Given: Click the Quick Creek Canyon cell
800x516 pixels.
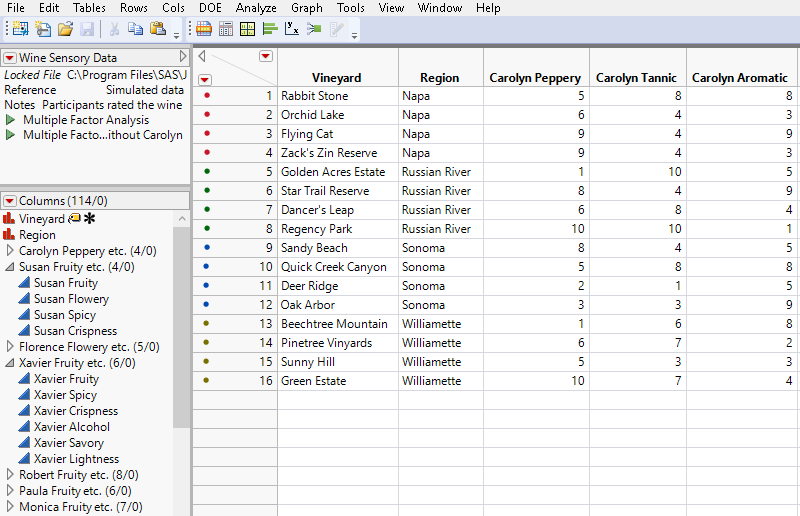Looking at the screenshot, I should pos(338,266).
